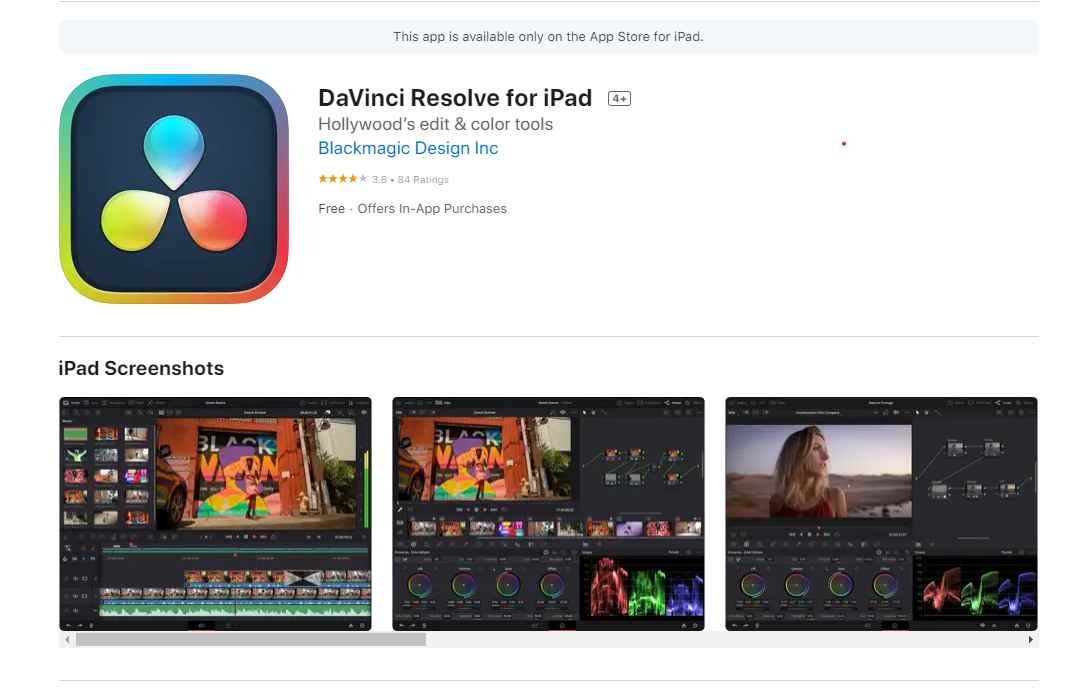
Task: Click 'Hollywood's edit & color tools' subtitle
Action: click(436, 124)
